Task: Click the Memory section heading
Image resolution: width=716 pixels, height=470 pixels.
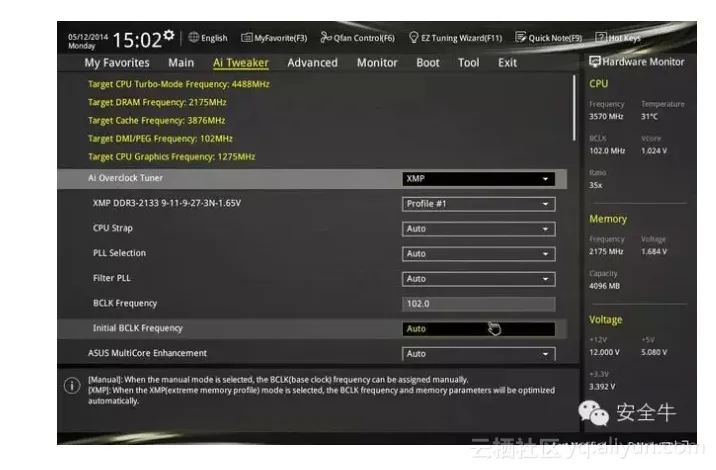Action: click(608, 219)
